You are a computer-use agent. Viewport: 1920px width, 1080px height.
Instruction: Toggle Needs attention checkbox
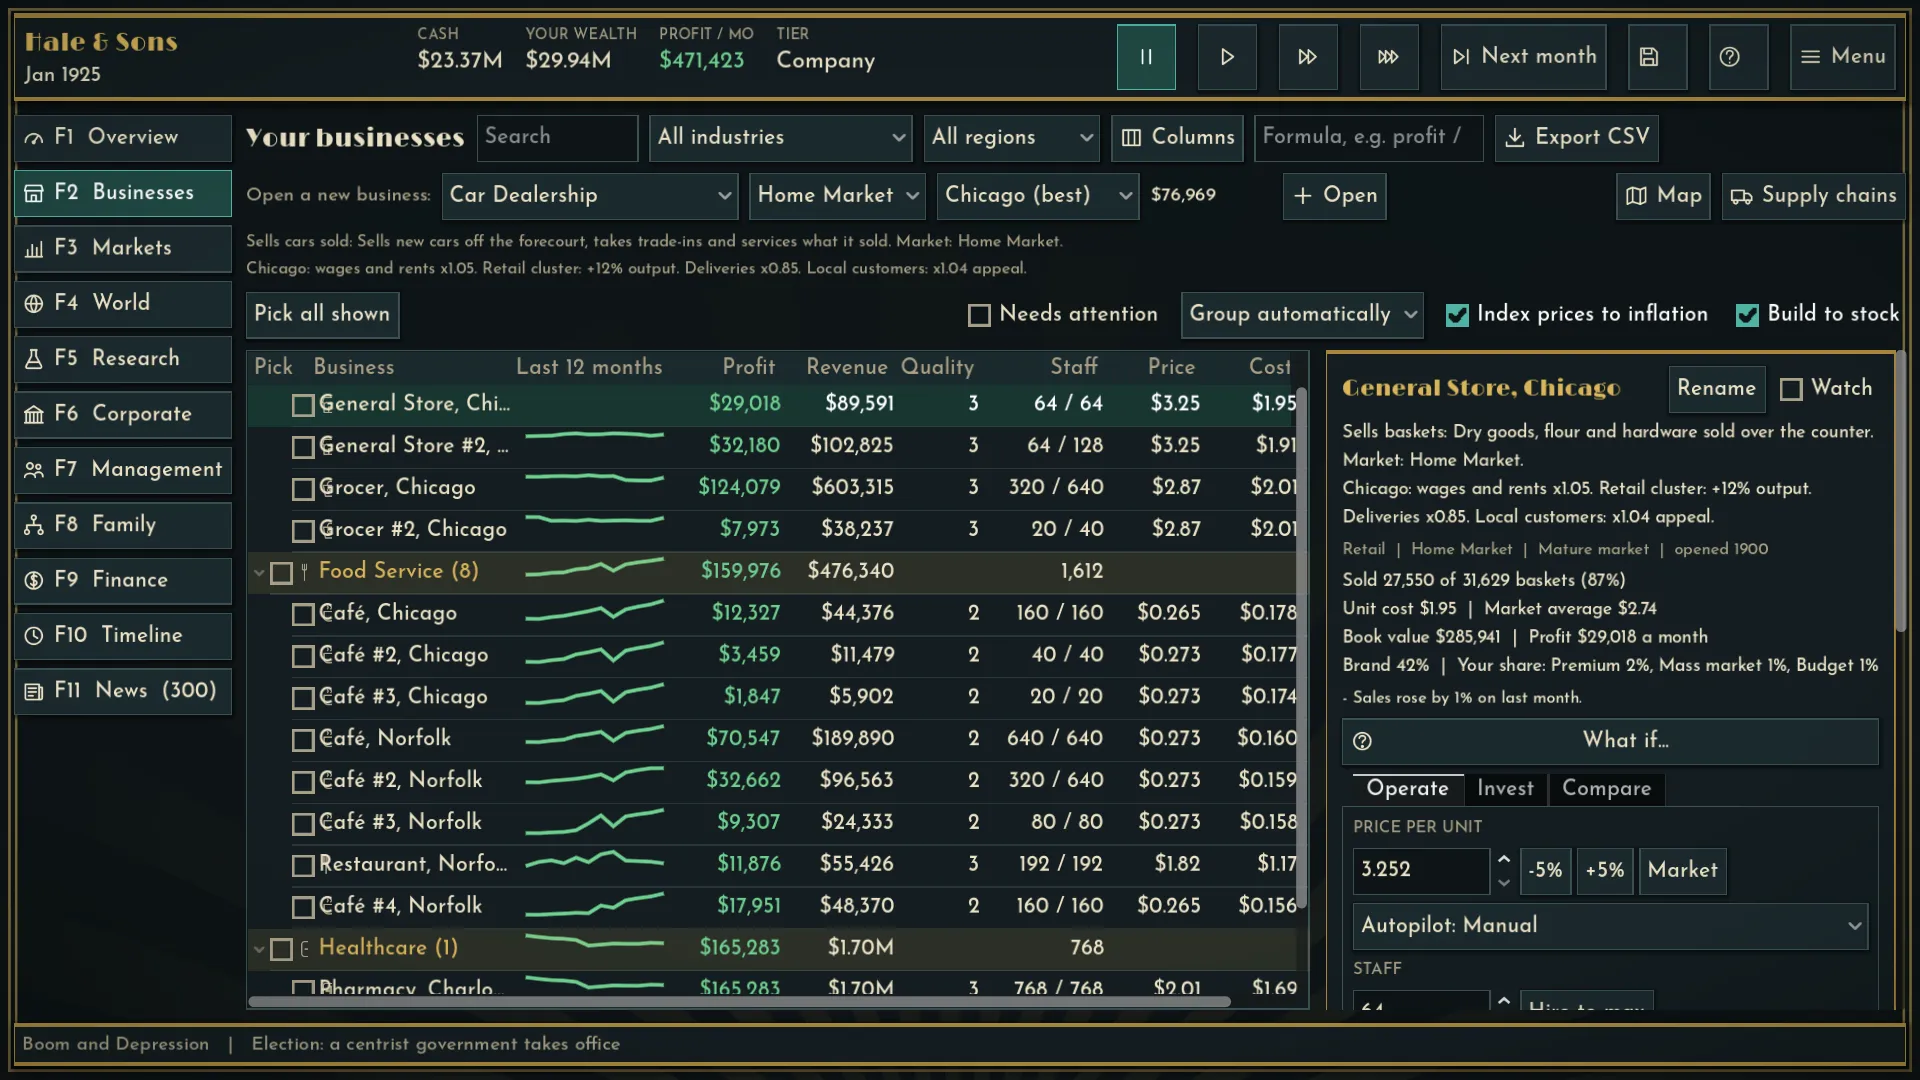pyautogui.click(x=979, y=315)
